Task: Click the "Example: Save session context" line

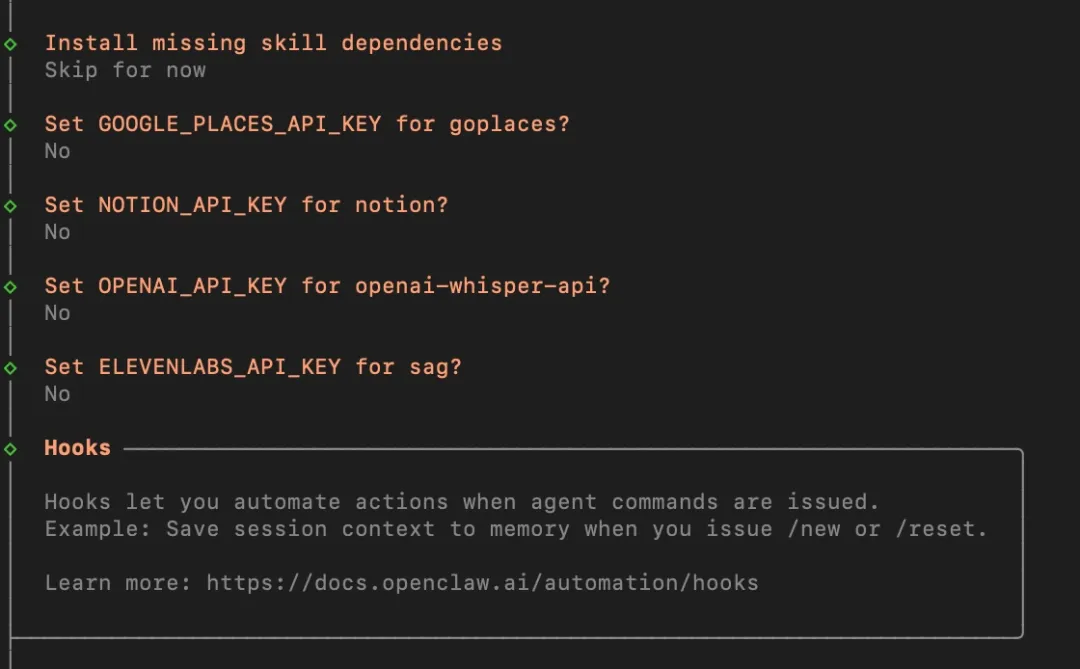Action: coord(516,529)
